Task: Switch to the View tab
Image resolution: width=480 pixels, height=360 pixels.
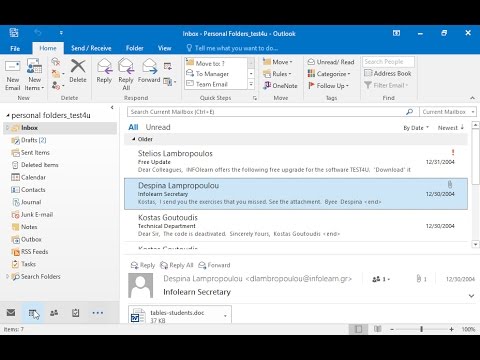Action: pyautogui.click(x=164, y=48)
